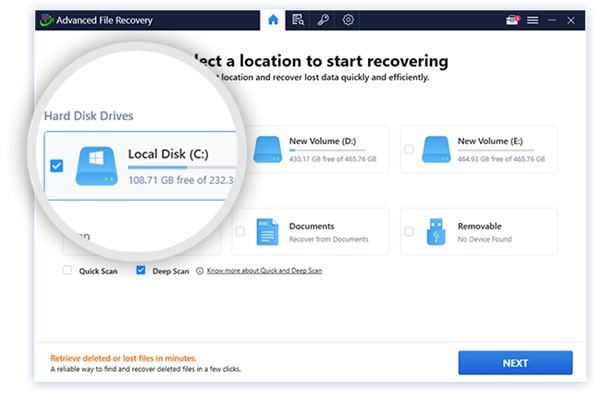The width and height of the screenshot is (602, 393).
Task: Click the New Volume (E:) drive icon
Action: point(436,149)
